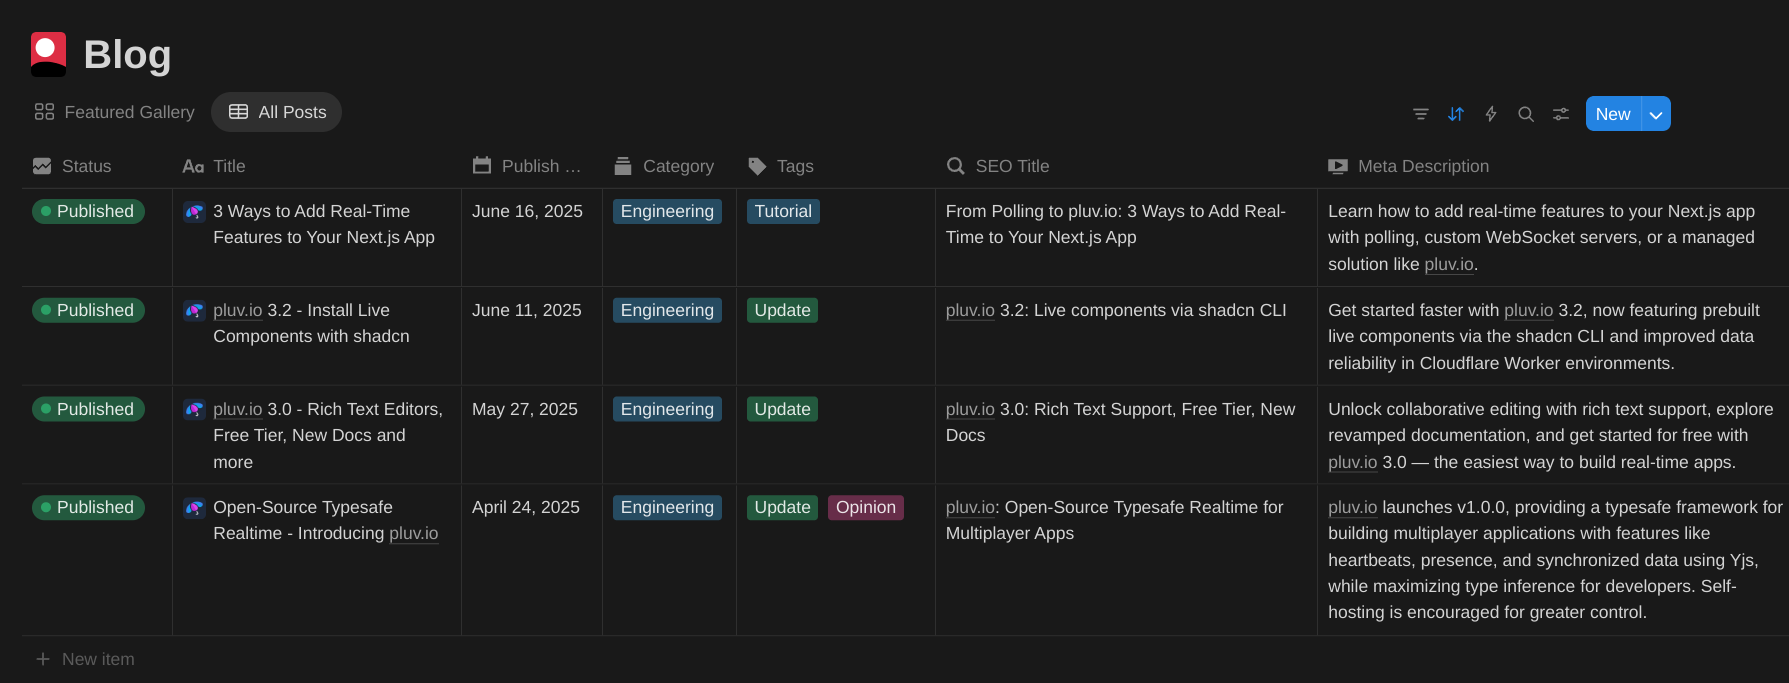Viewport: 1789px width, 683px height.
Task: Click Update tag in pluv.io 3.2 row
Action: [782, 310]
